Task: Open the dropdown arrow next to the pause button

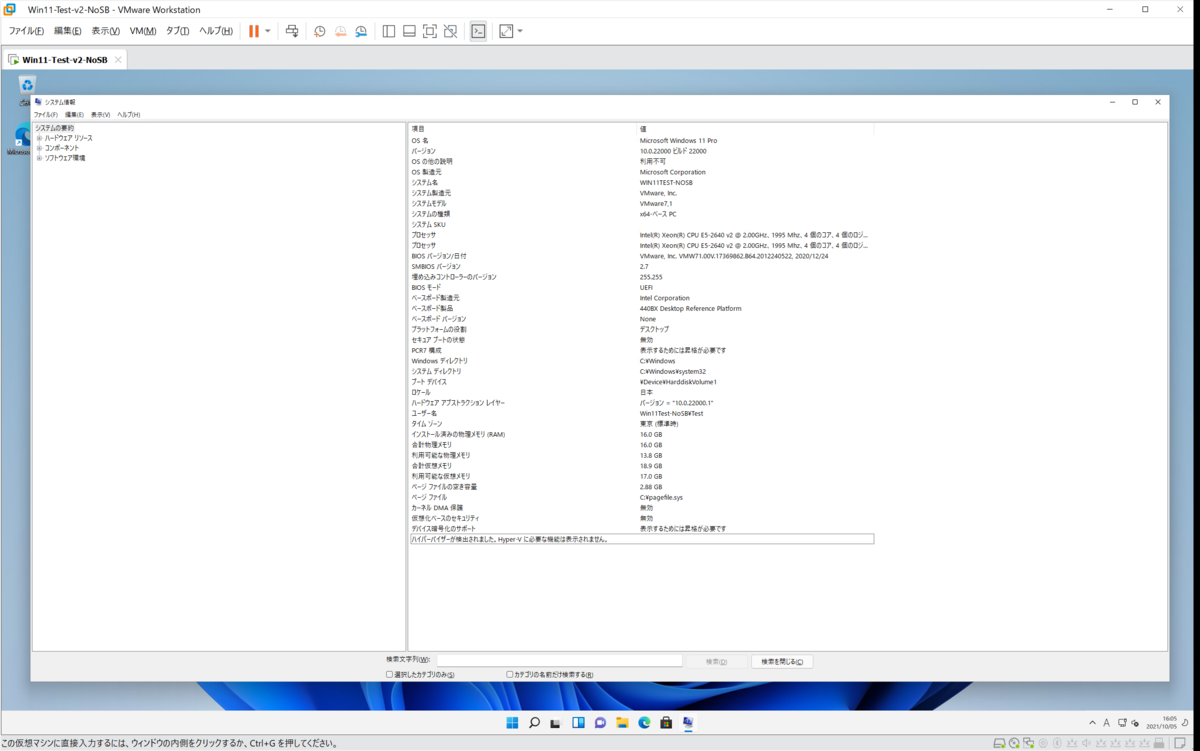Action: click(268, 31)
